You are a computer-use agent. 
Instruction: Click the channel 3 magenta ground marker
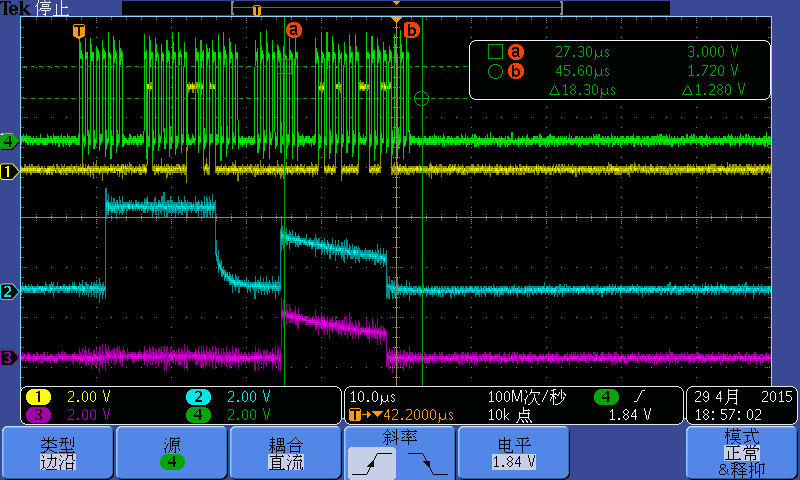(x=9, y=358)
